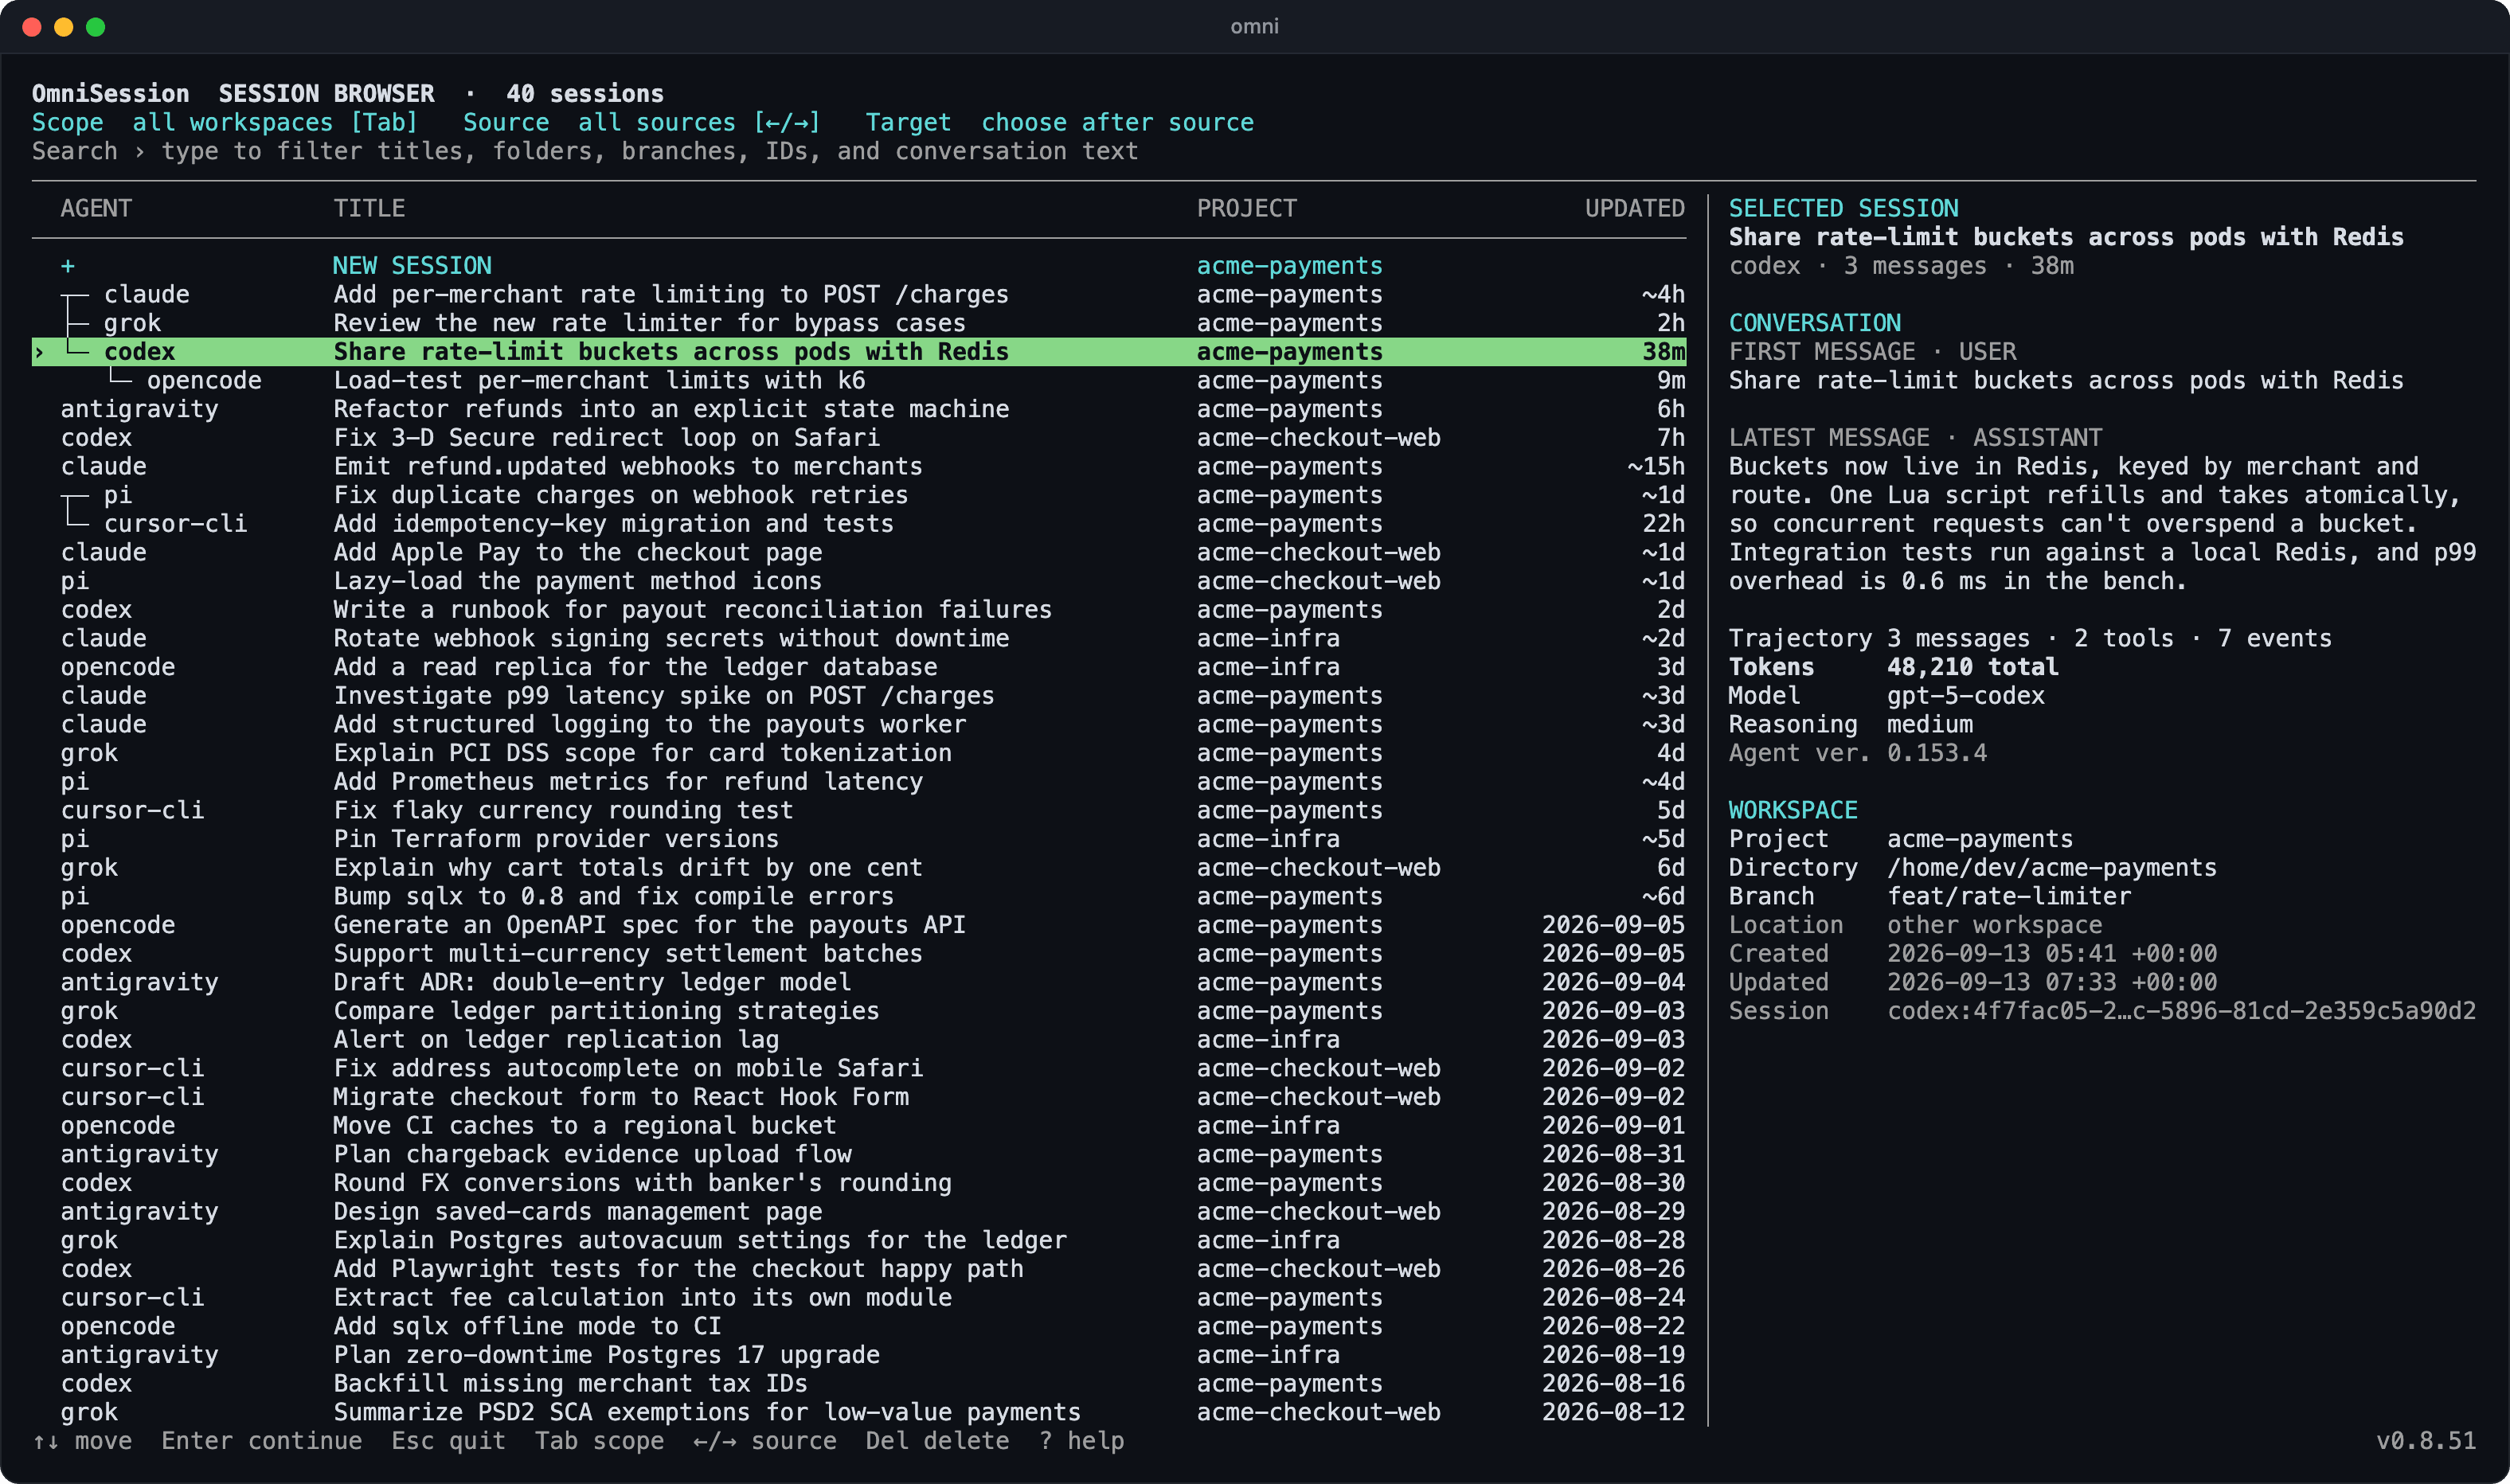The width and height of the screenshot is (2510, 1484).
Task: Open NEW SESSION row
Action: [x=859, y=266]
